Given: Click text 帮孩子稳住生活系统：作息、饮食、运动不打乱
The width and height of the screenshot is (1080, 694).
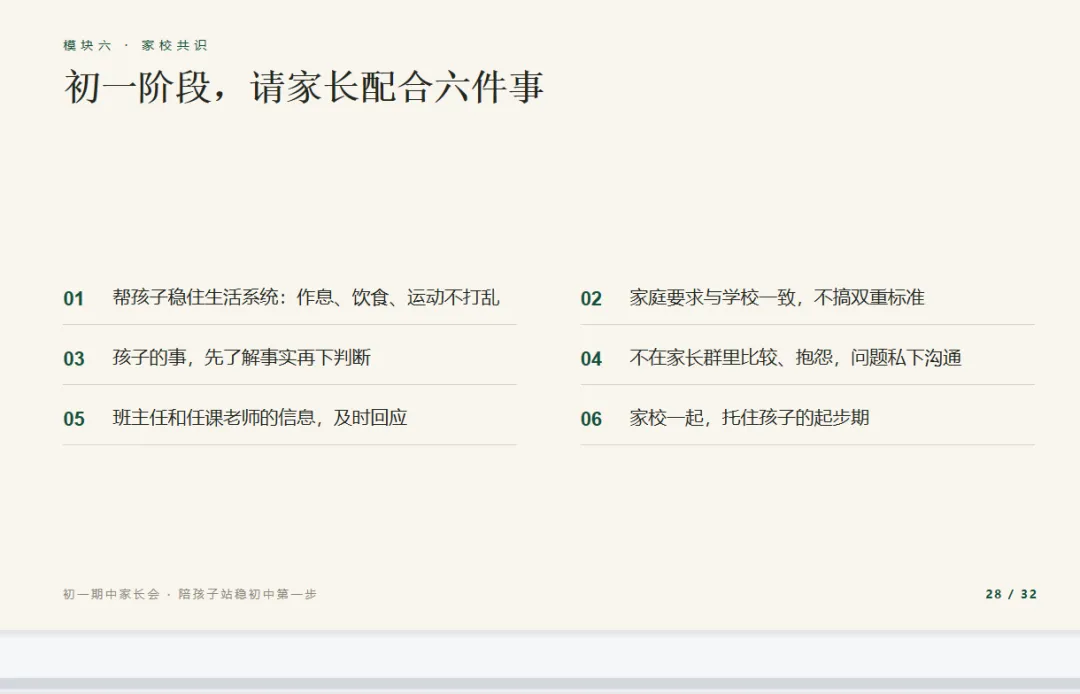Looking at the screenshot, I should 306,297.
